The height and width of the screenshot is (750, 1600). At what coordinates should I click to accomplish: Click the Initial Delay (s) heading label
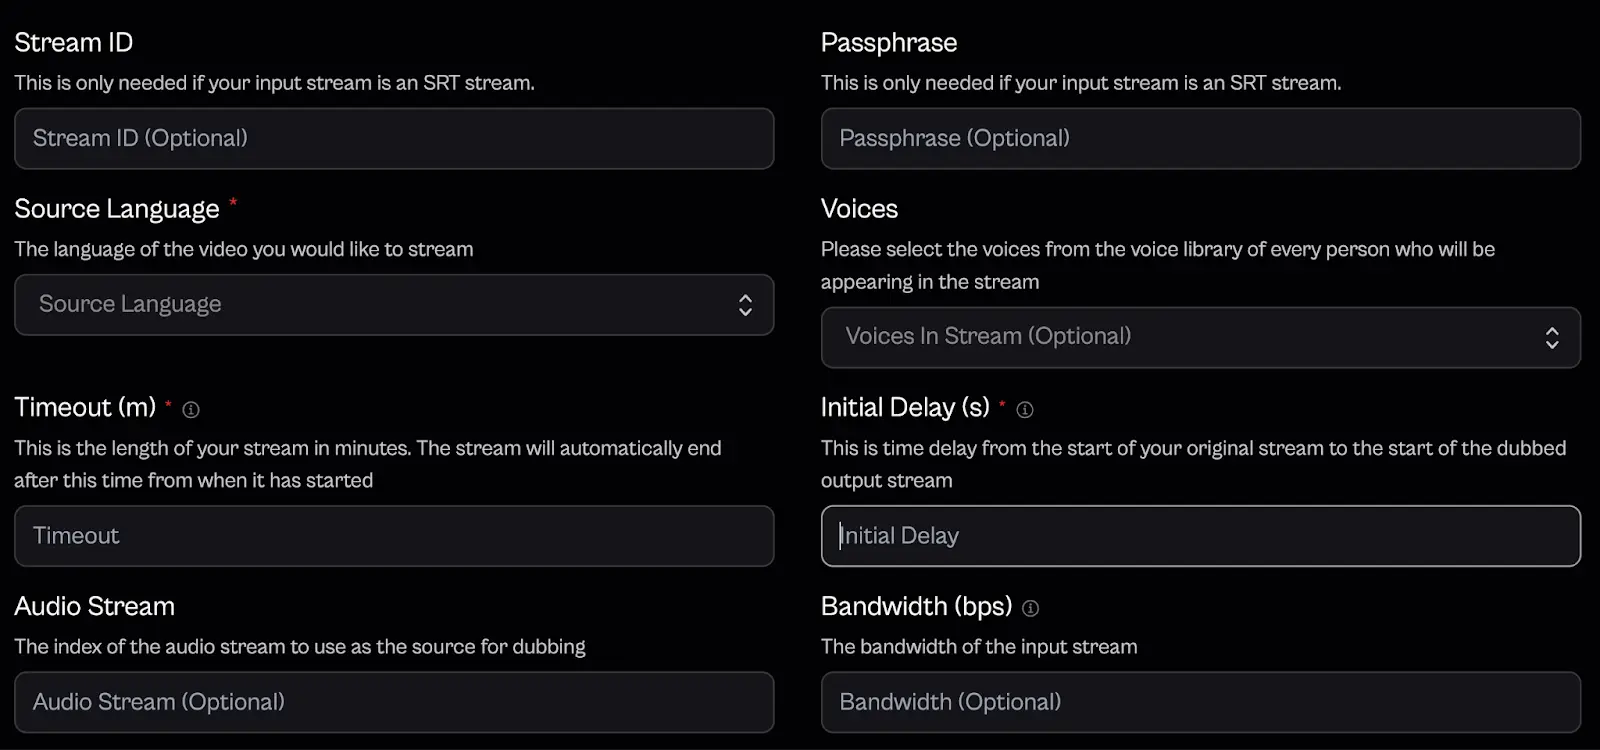pyautogui.click(x=905, y=408)
